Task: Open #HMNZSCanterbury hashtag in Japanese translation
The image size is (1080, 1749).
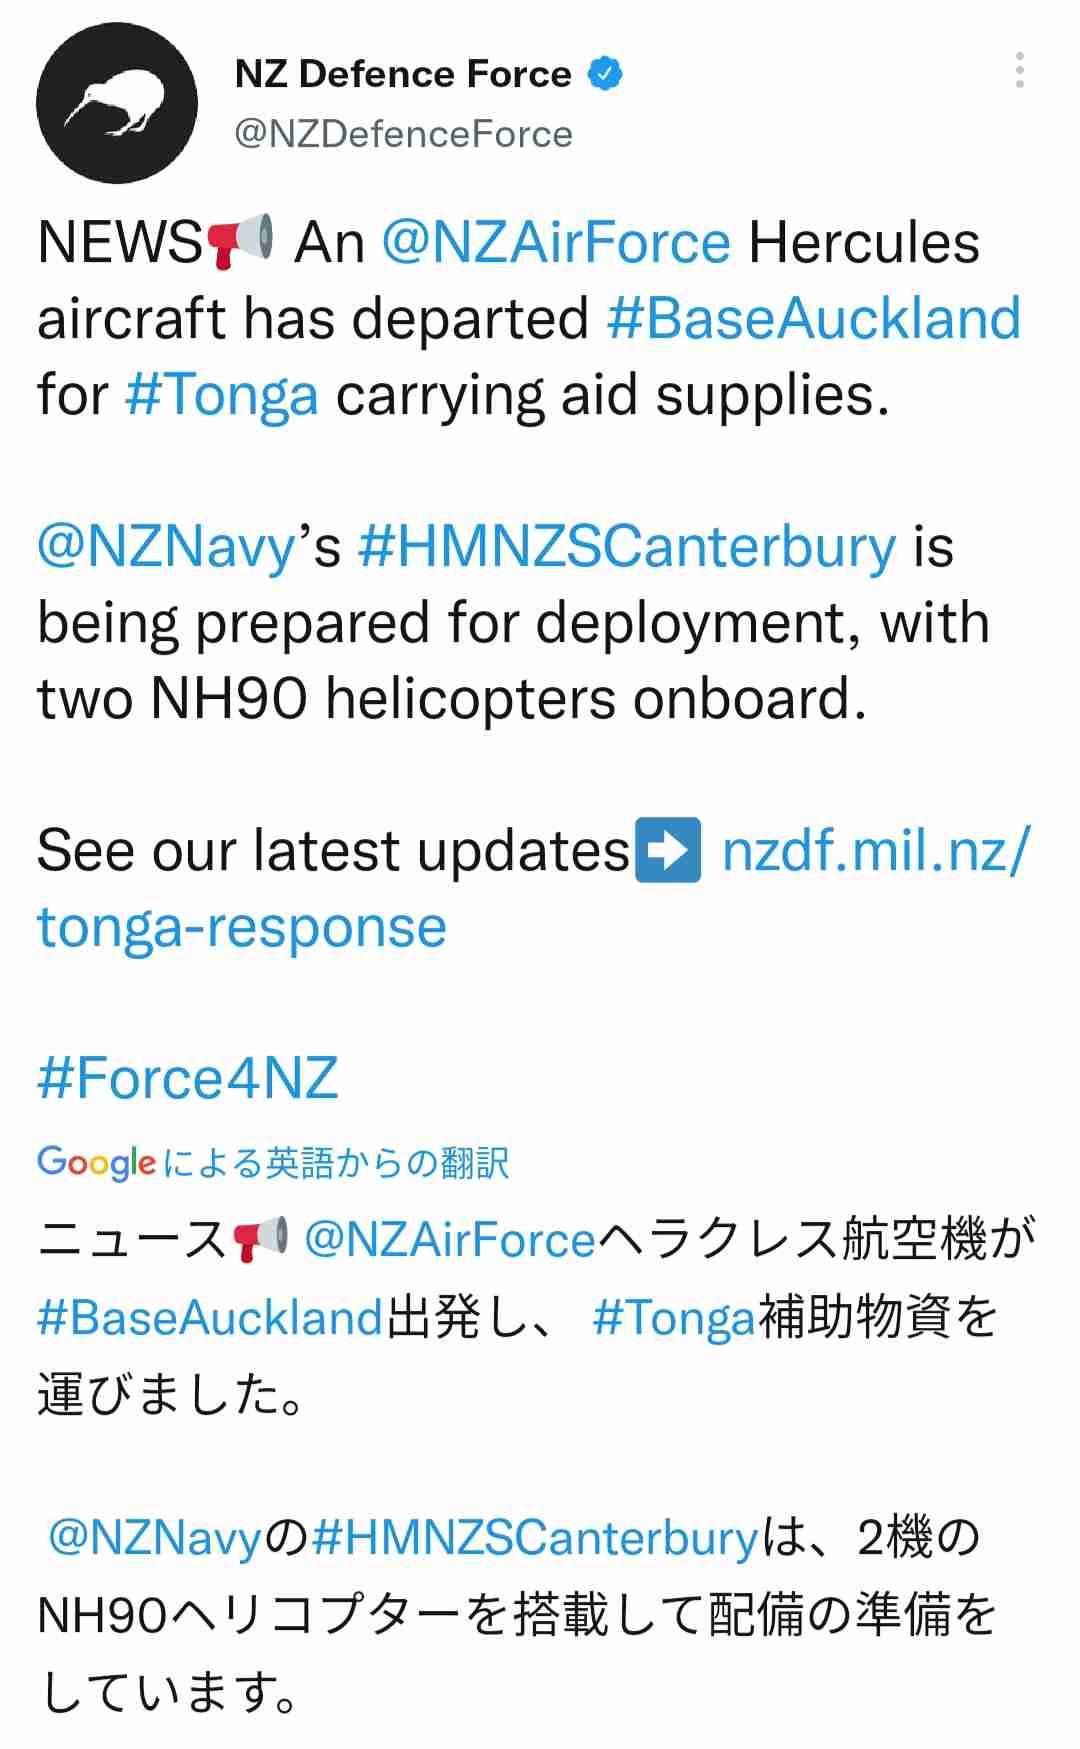Action: coord(535,1537)
